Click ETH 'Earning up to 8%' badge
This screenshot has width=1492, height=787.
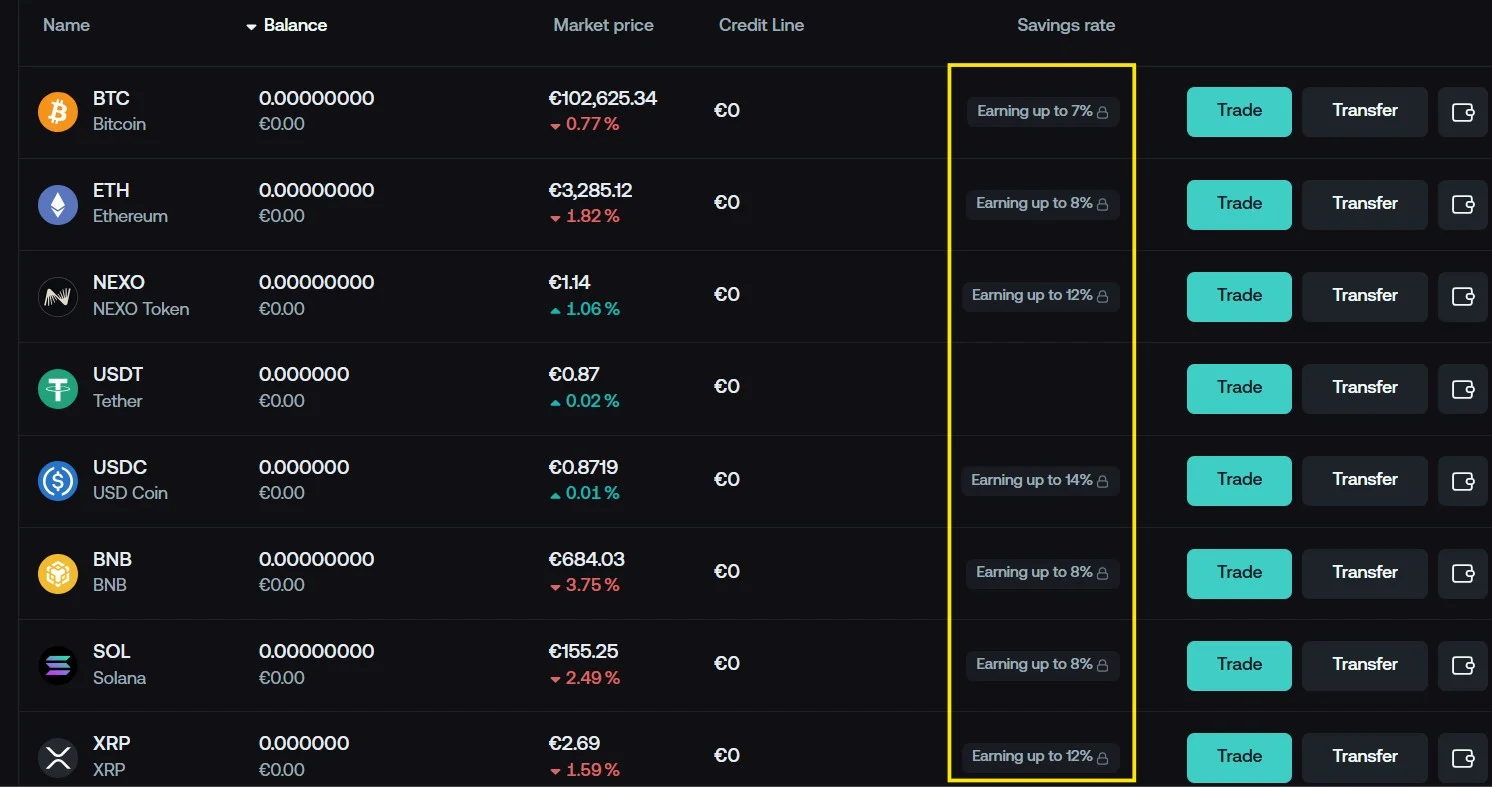point(1042,204)
